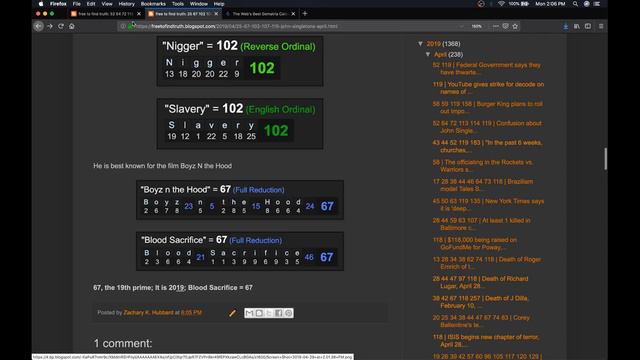Image resolution: width=640 pixels, height=360 pixels.
Task: Reload the current page
Action: [x=61, y=26]
